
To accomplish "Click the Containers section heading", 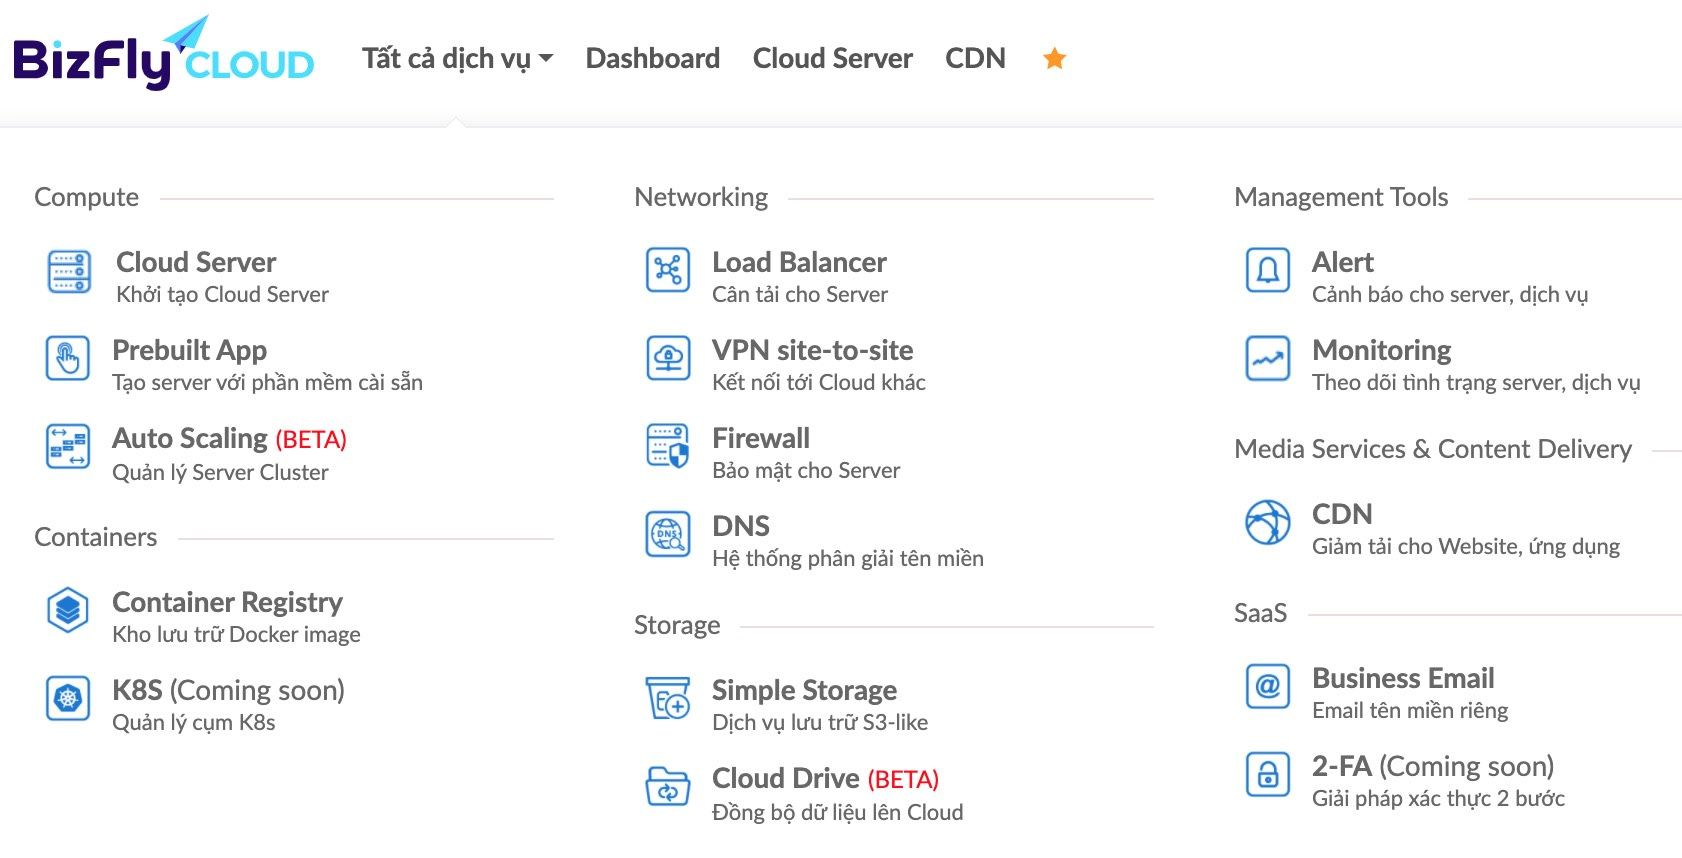I will click(95, 537).
